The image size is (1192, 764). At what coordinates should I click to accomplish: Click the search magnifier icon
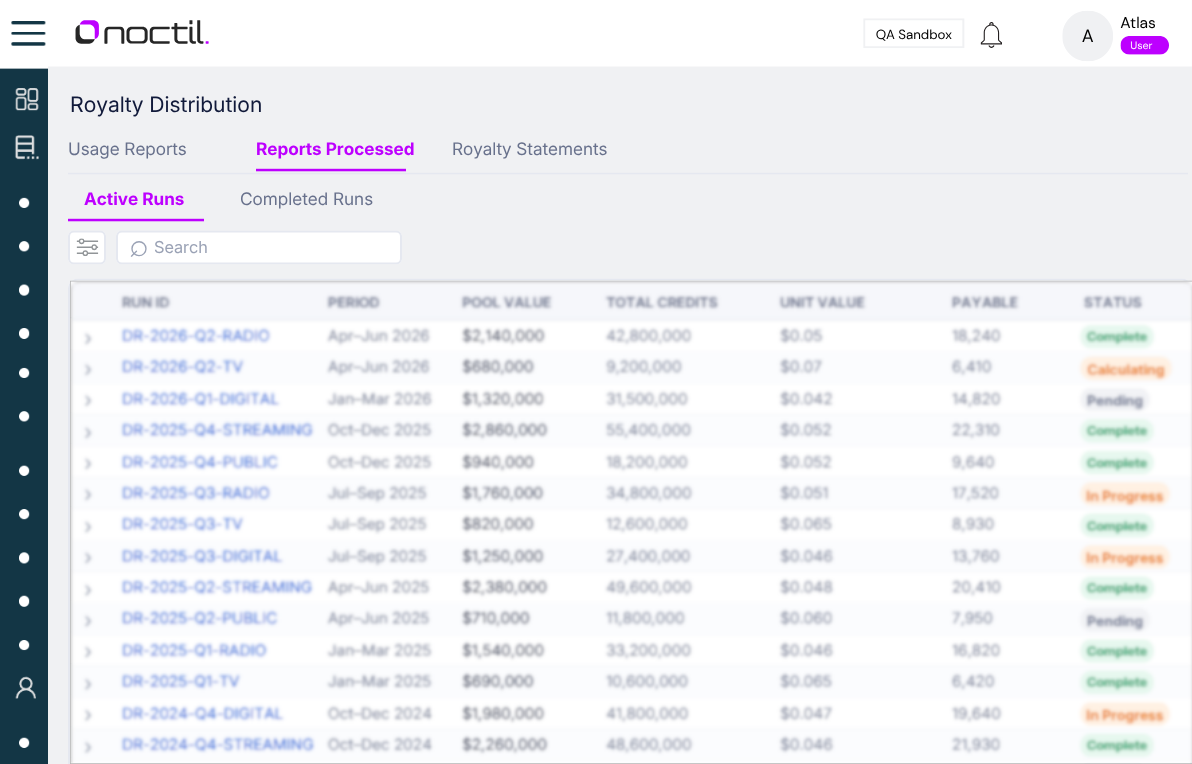(138, 249)
